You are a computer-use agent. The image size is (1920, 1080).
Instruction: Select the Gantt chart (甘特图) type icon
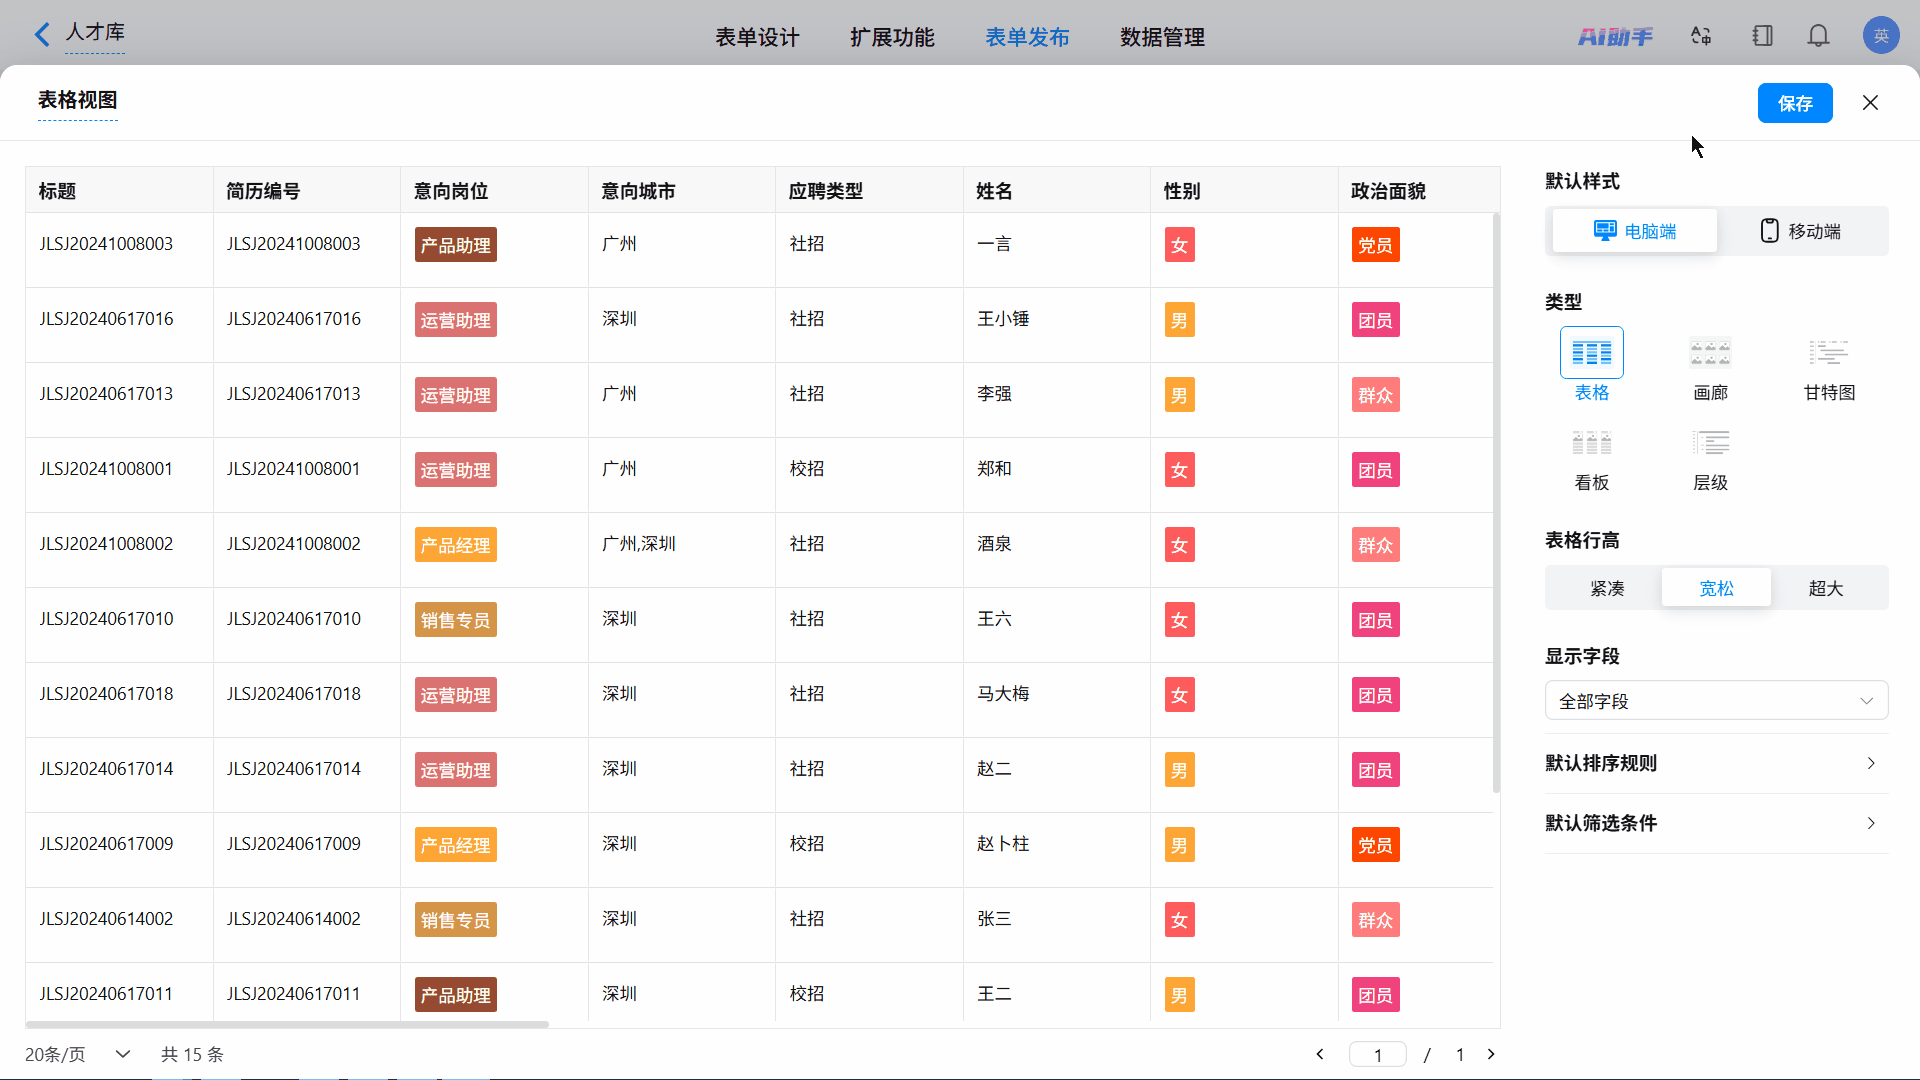click(1828, 353)
